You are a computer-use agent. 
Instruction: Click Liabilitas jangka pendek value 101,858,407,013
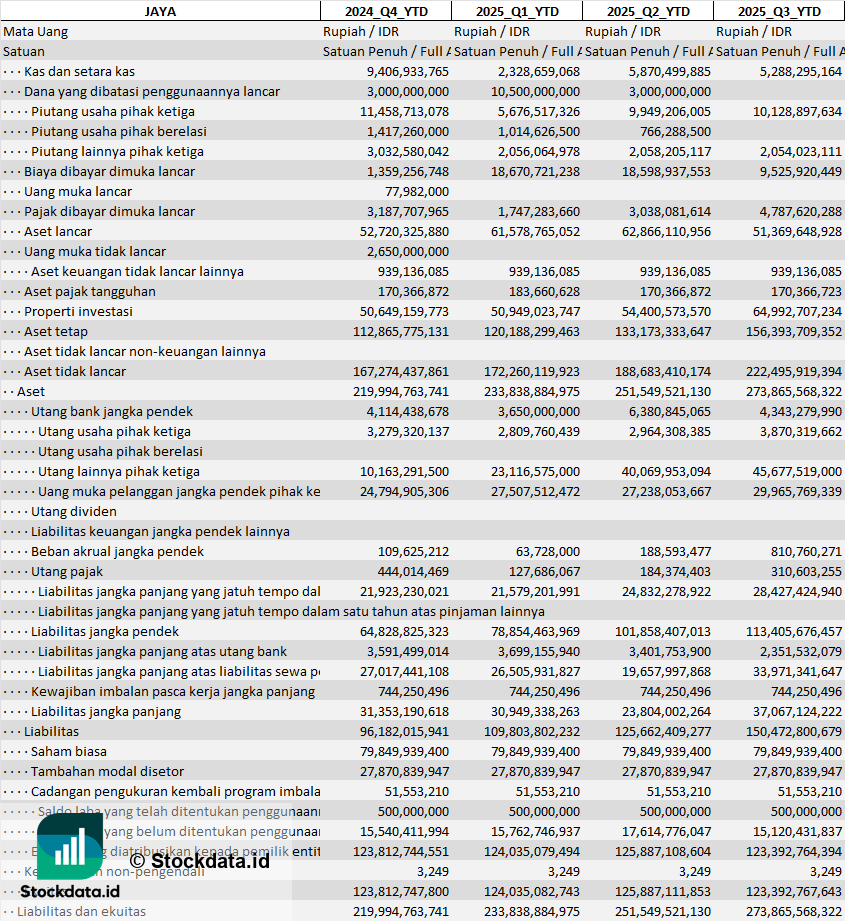coord(663,631)
